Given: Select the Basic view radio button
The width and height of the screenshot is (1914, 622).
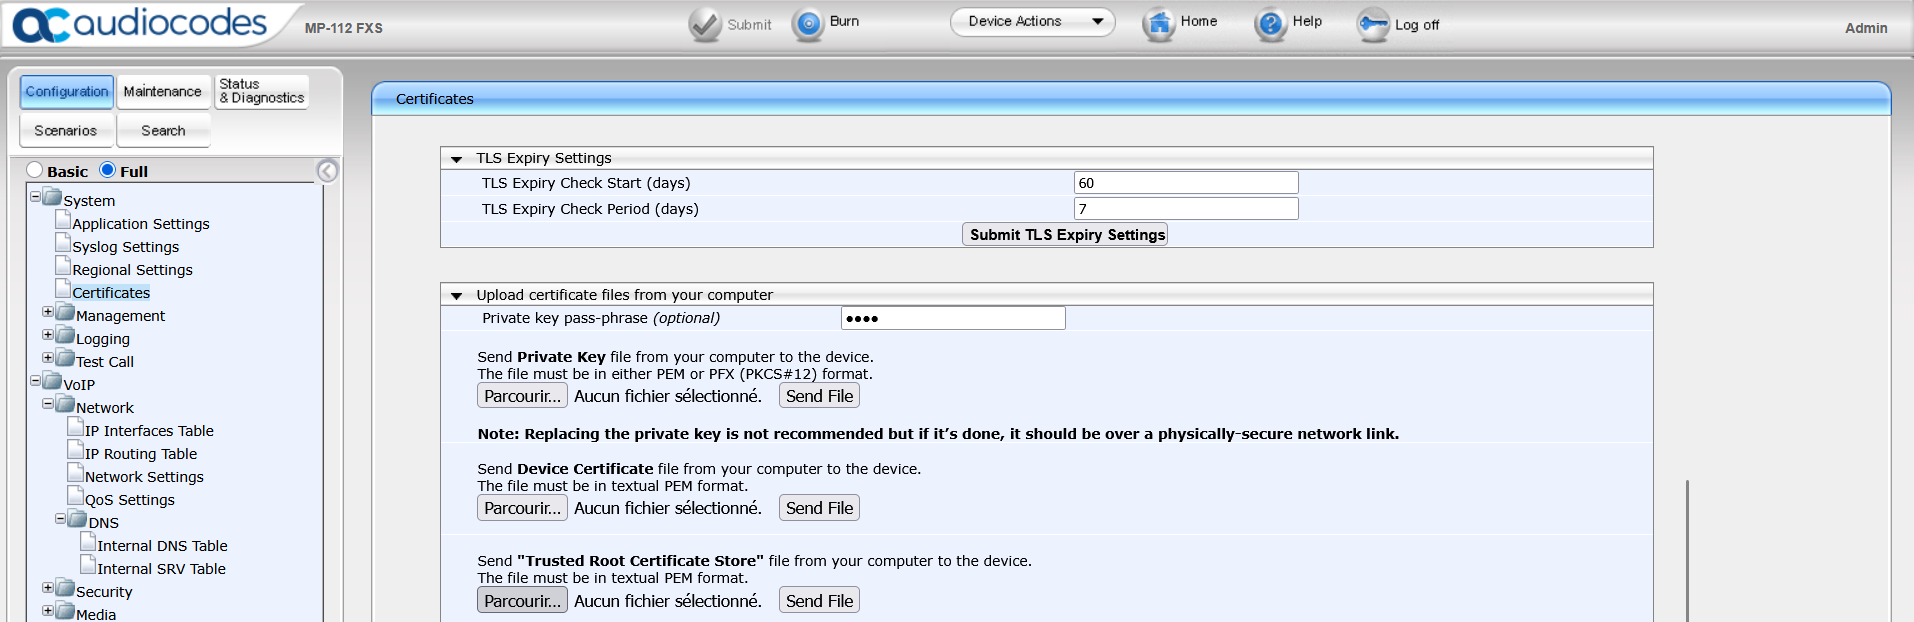Looking at the screenshot, I should tap(35, 170).
